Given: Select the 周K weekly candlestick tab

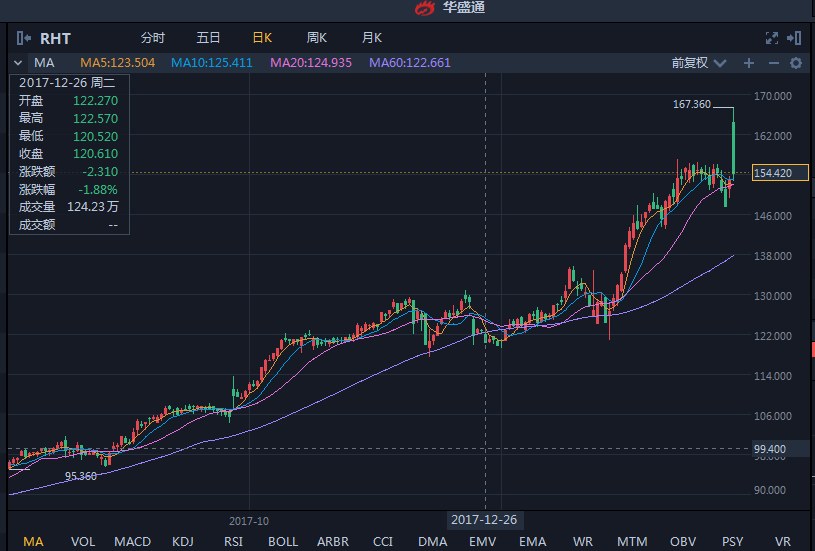Looking at the screenshot, I should point(317,38).
